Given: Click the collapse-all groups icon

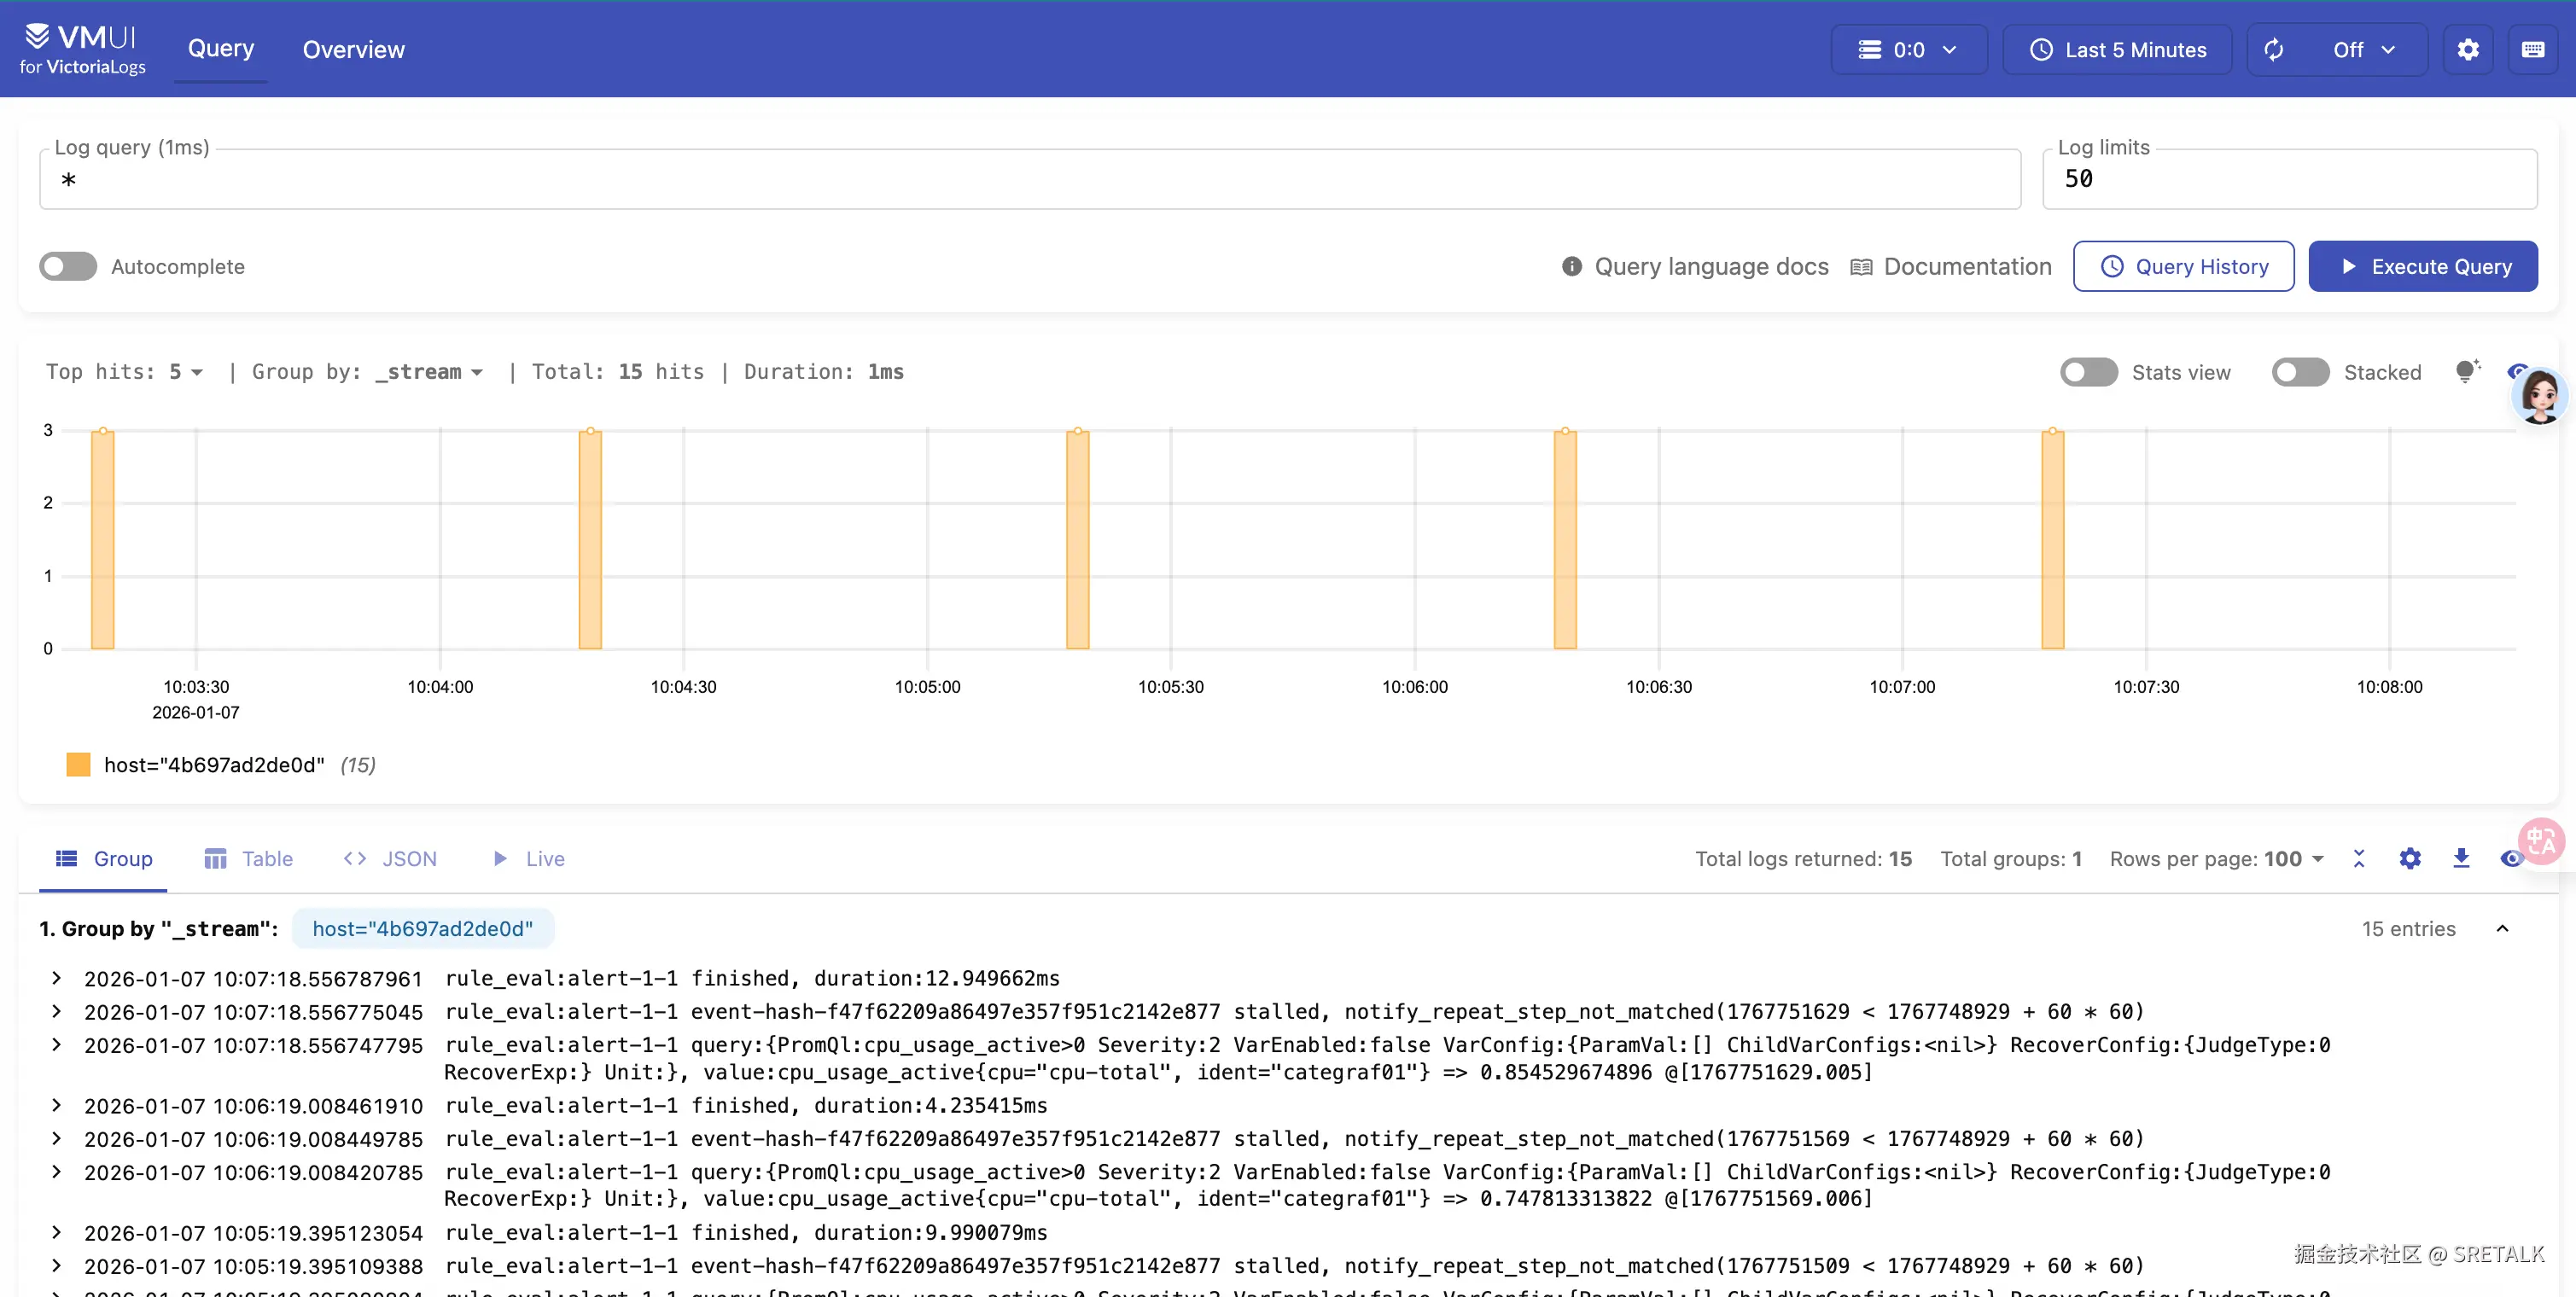Looking at the screenshot, I should coord(2359,858).
